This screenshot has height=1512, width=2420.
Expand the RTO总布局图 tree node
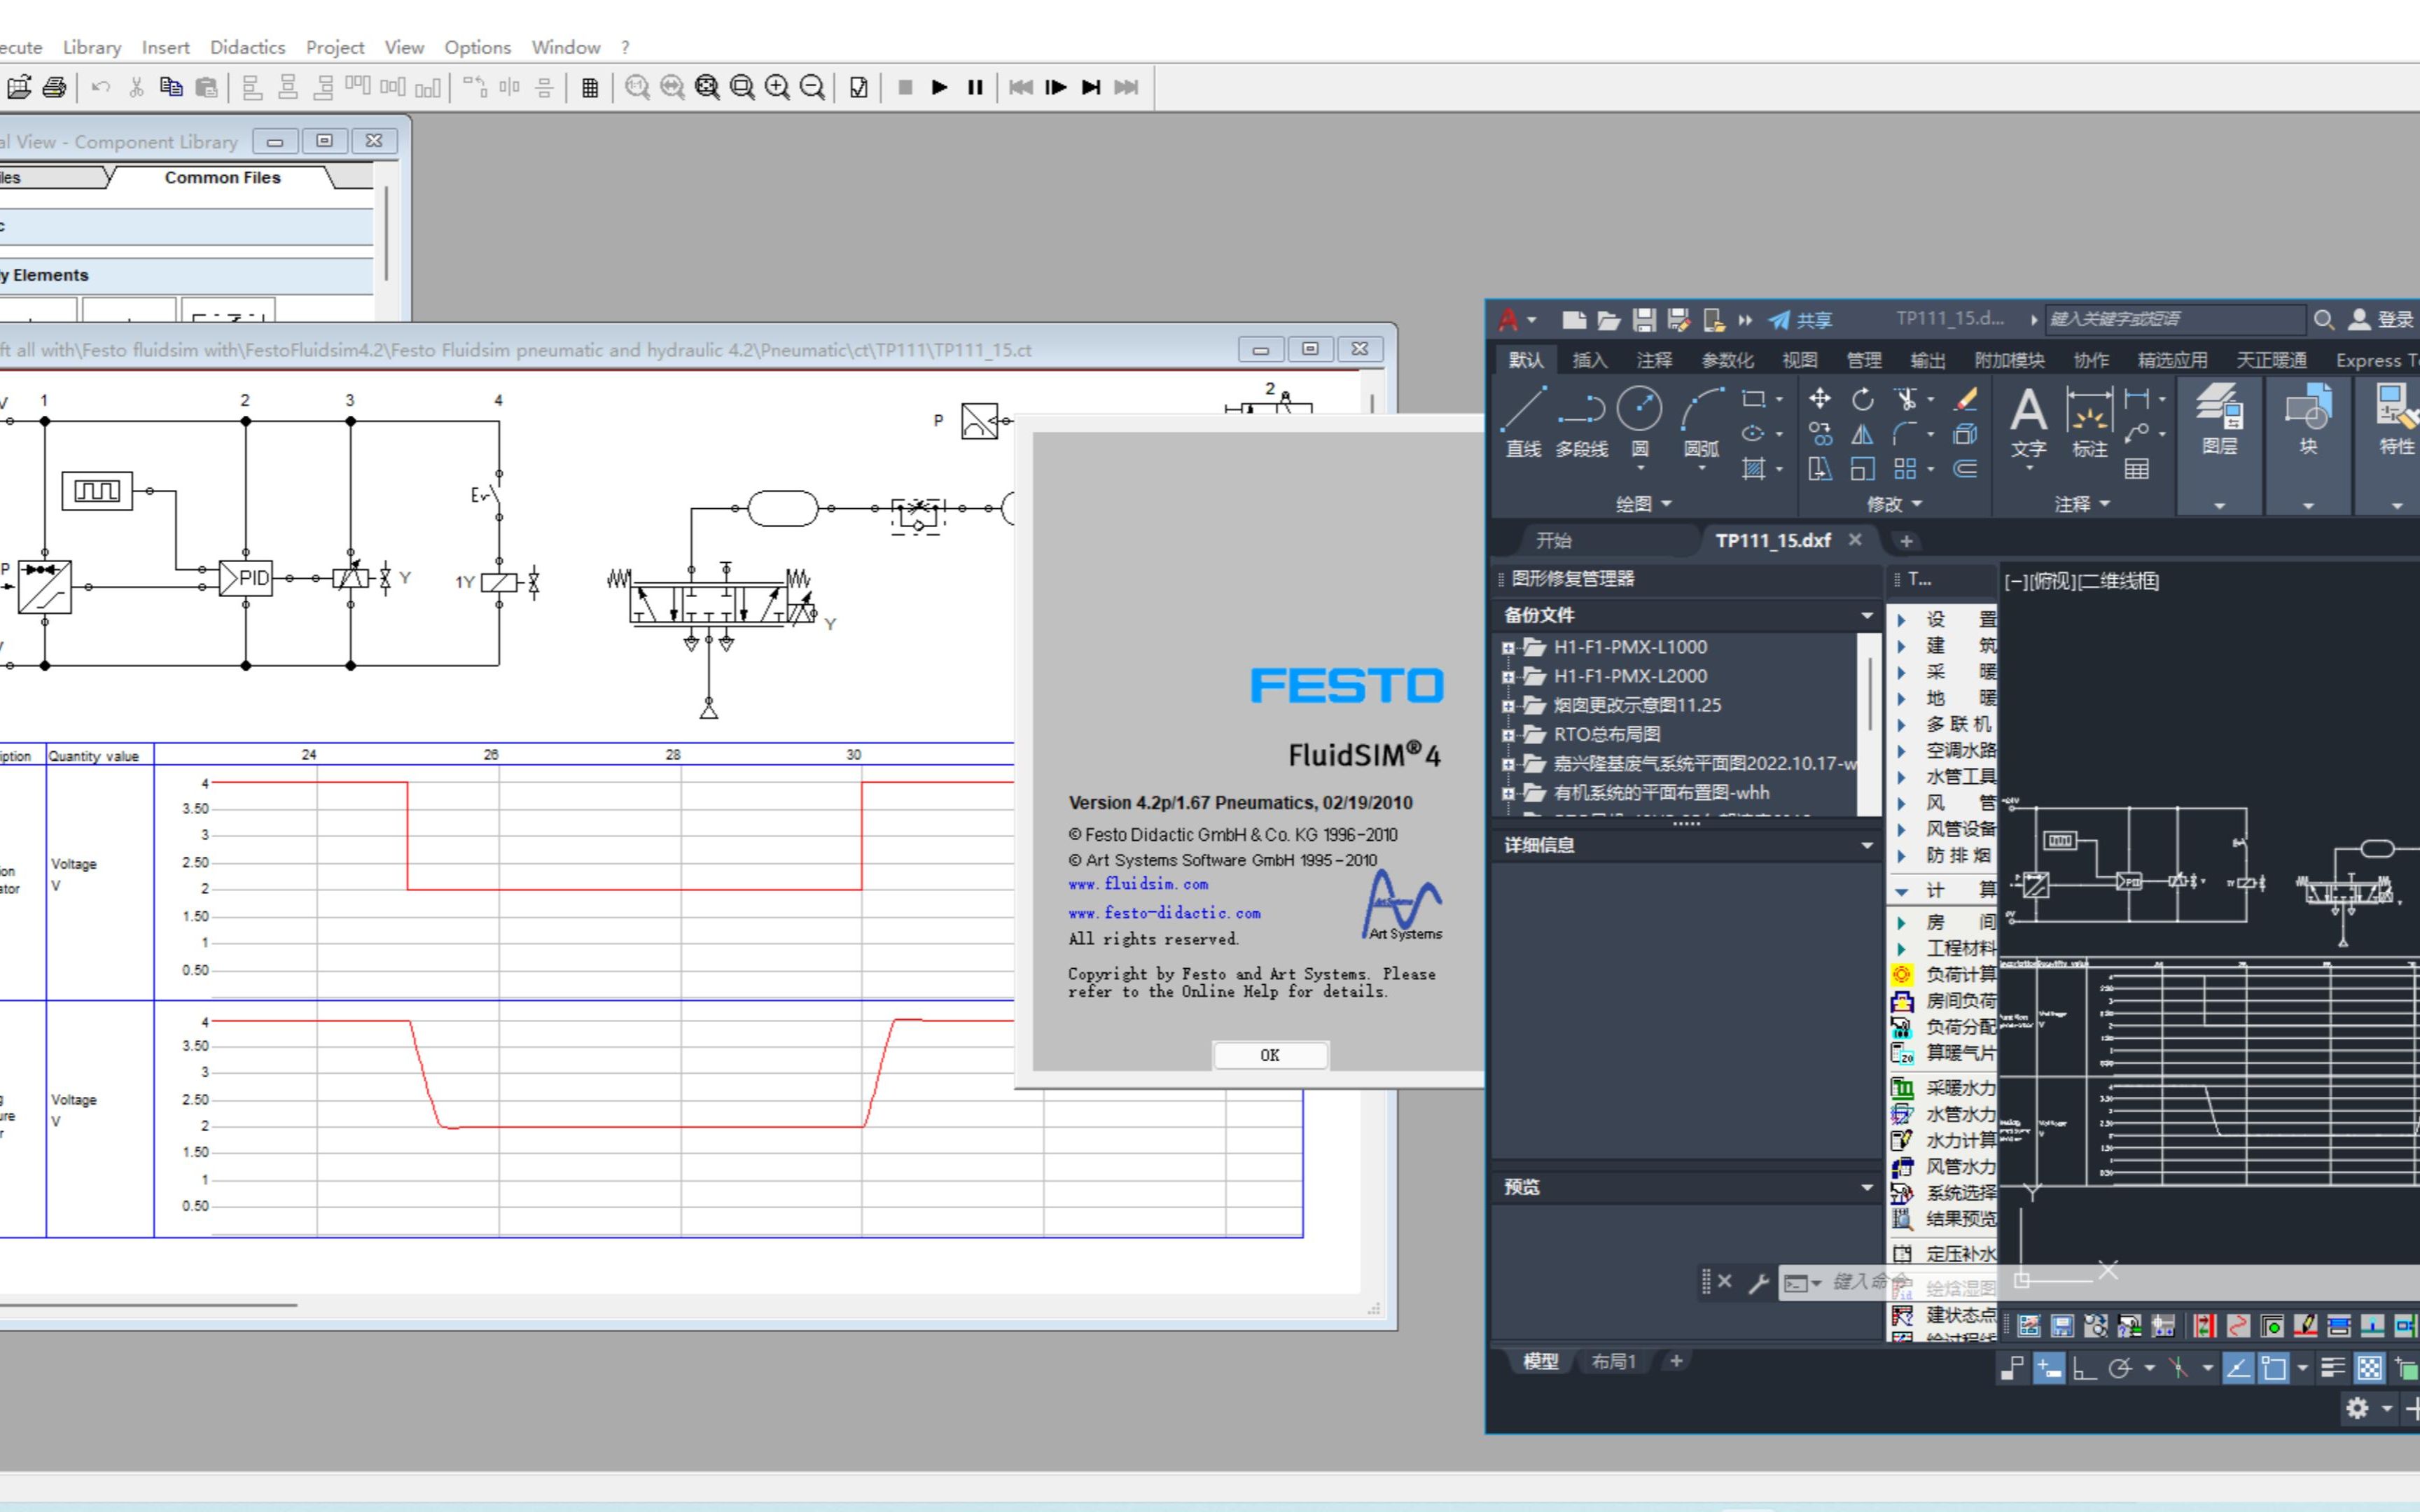[x=1508, y=735]
